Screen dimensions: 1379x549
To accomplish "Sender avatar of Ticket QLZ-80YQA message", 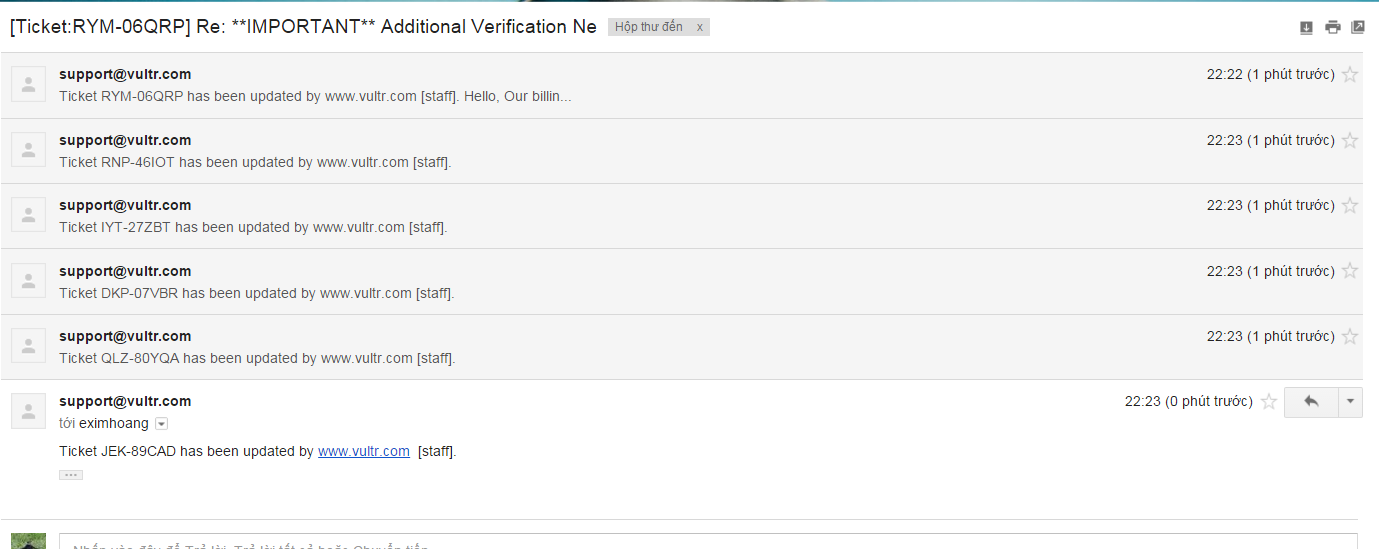I will click(x=28, y=346).
